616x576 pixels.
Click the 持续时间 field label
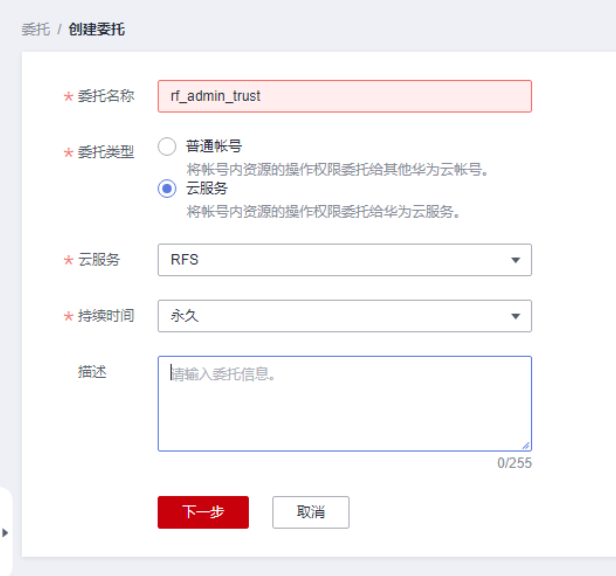tap(106, 316)
